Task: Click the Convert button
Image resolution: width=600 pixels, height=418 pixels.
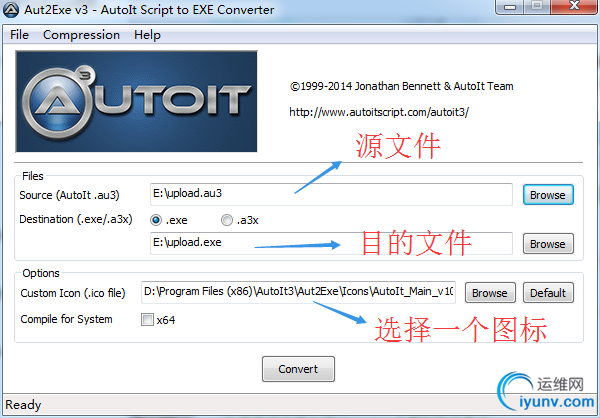Action: pos(298,369)
